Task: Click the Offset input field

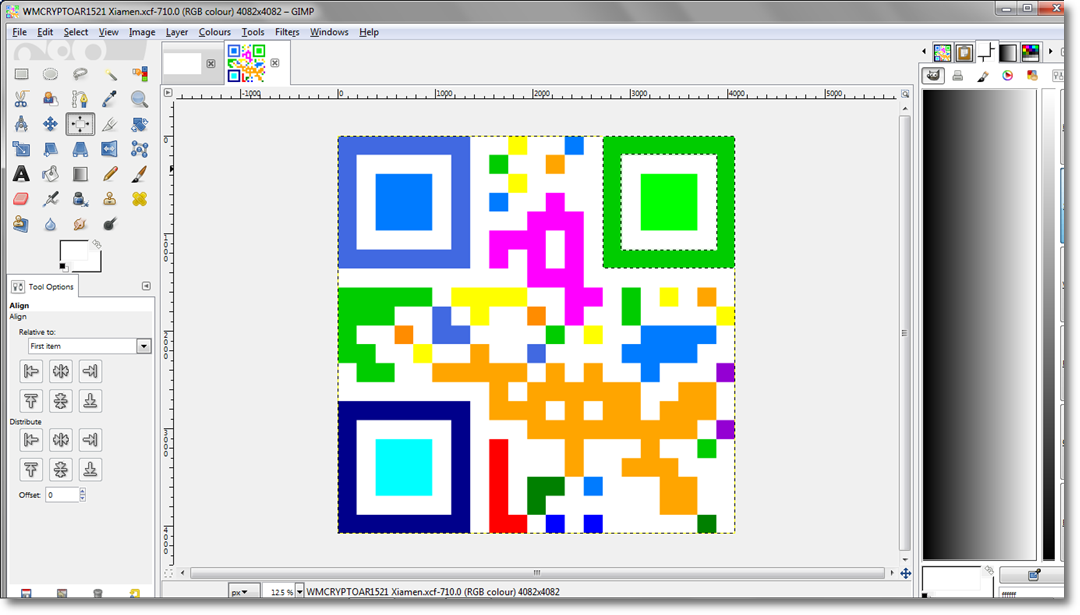Action: tap(62, 494)
